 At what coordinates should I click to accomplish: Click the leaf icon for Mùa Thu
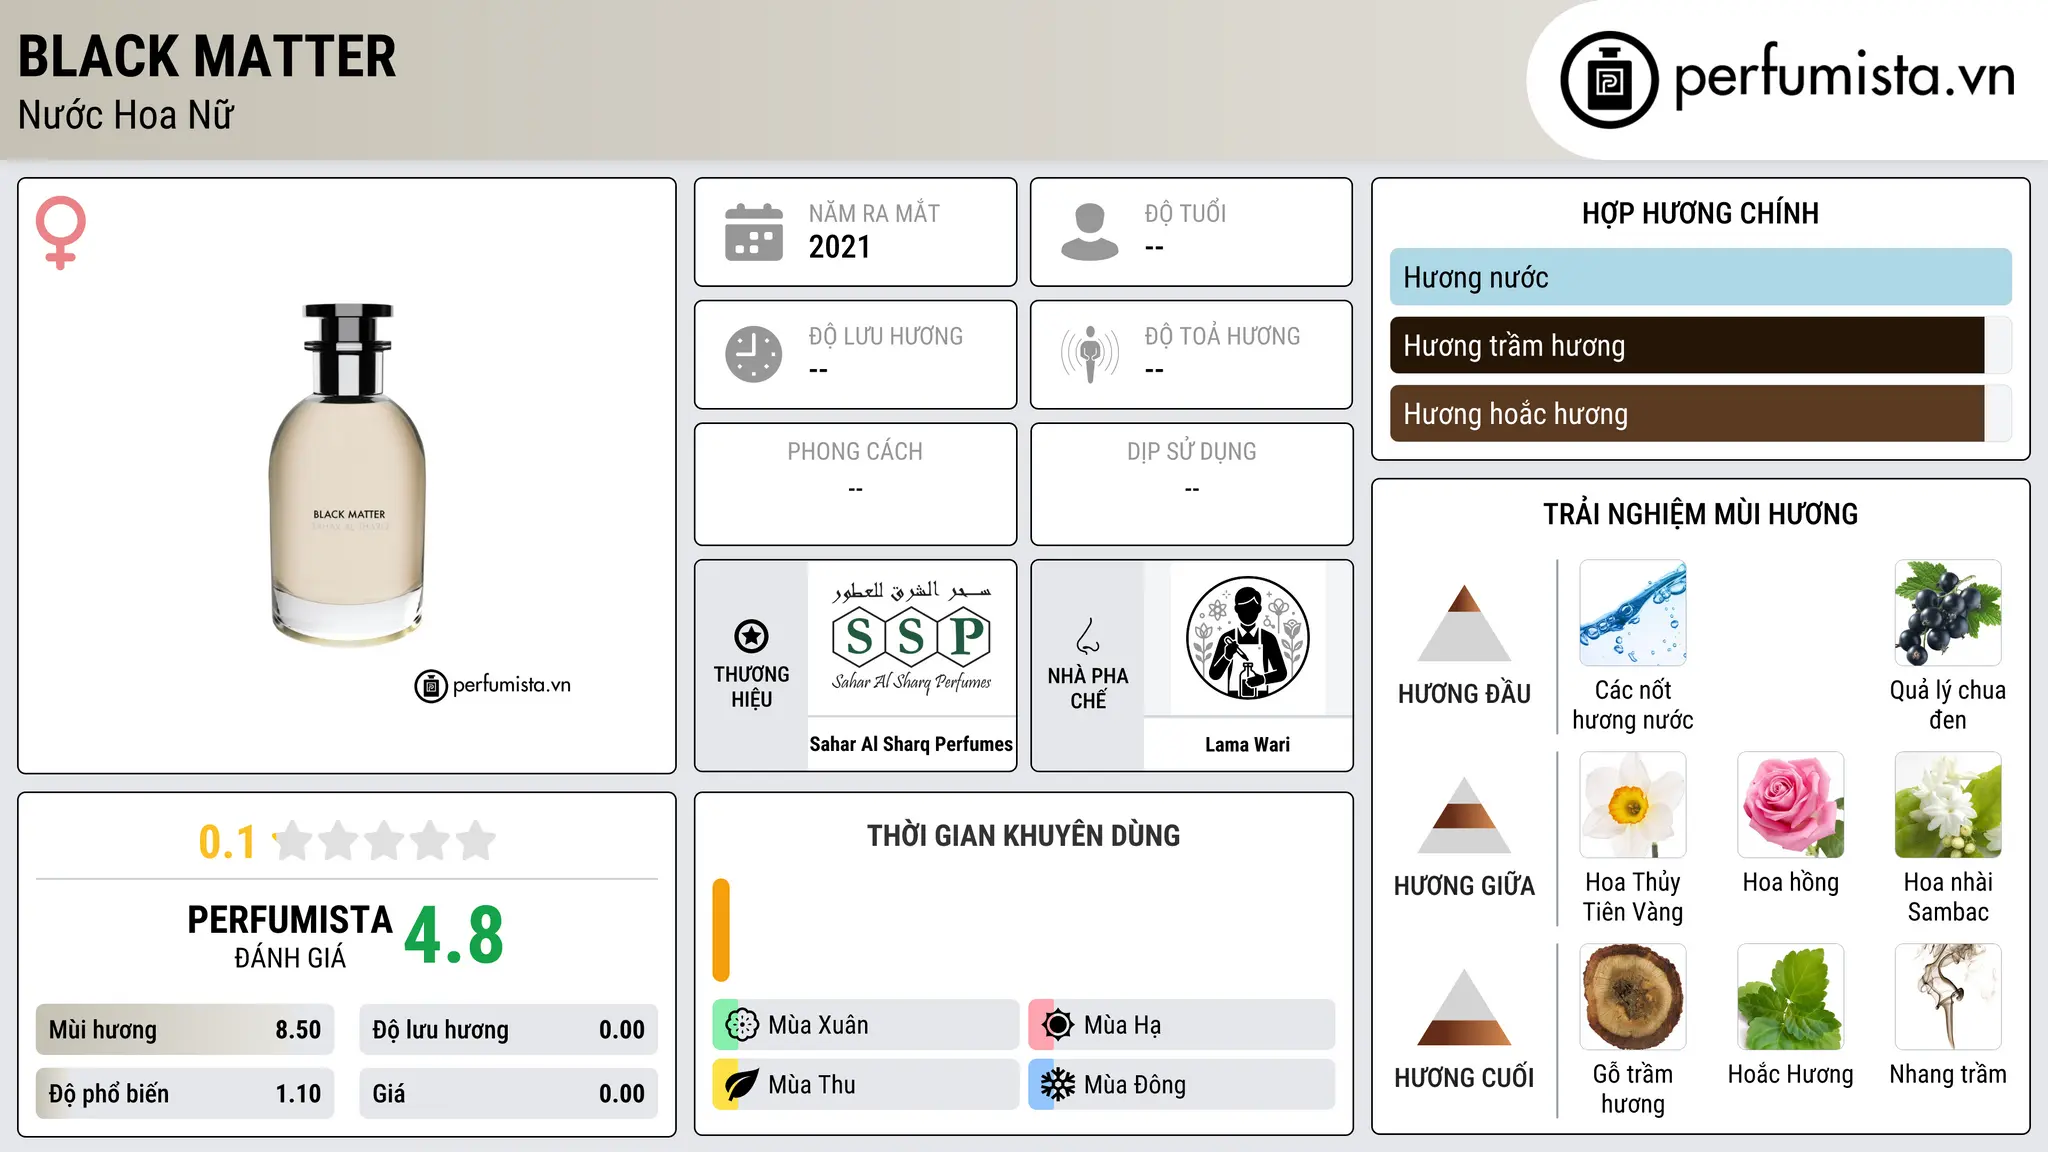[x=741, y=1085]
